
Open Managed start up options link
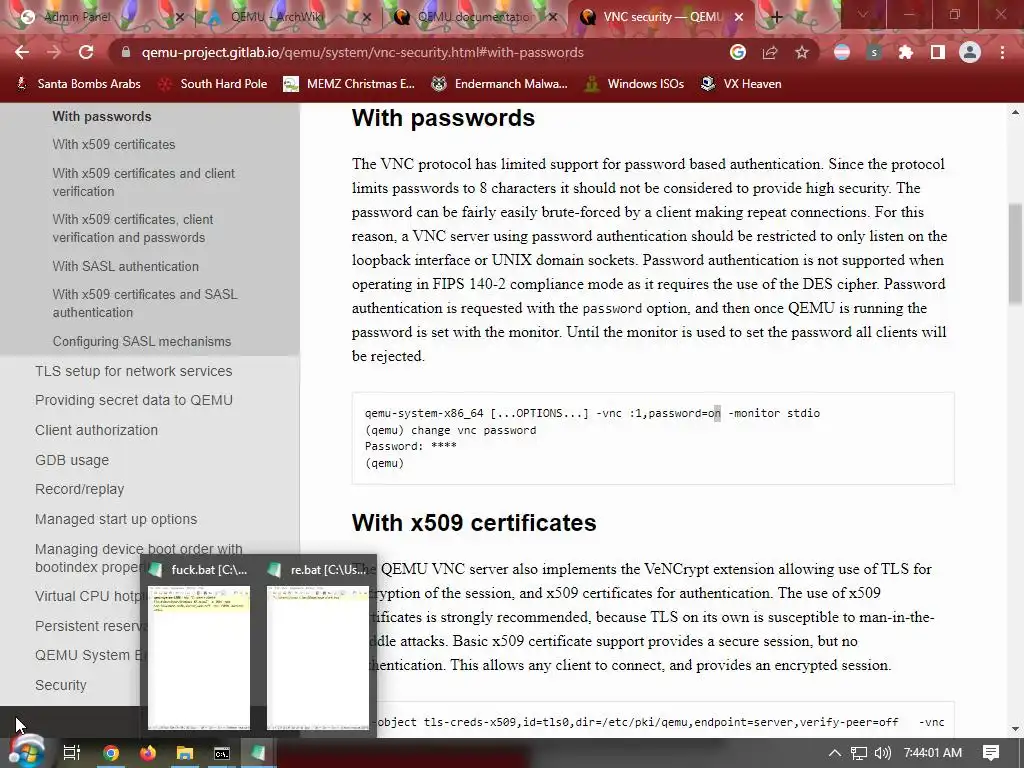(116, 519)
